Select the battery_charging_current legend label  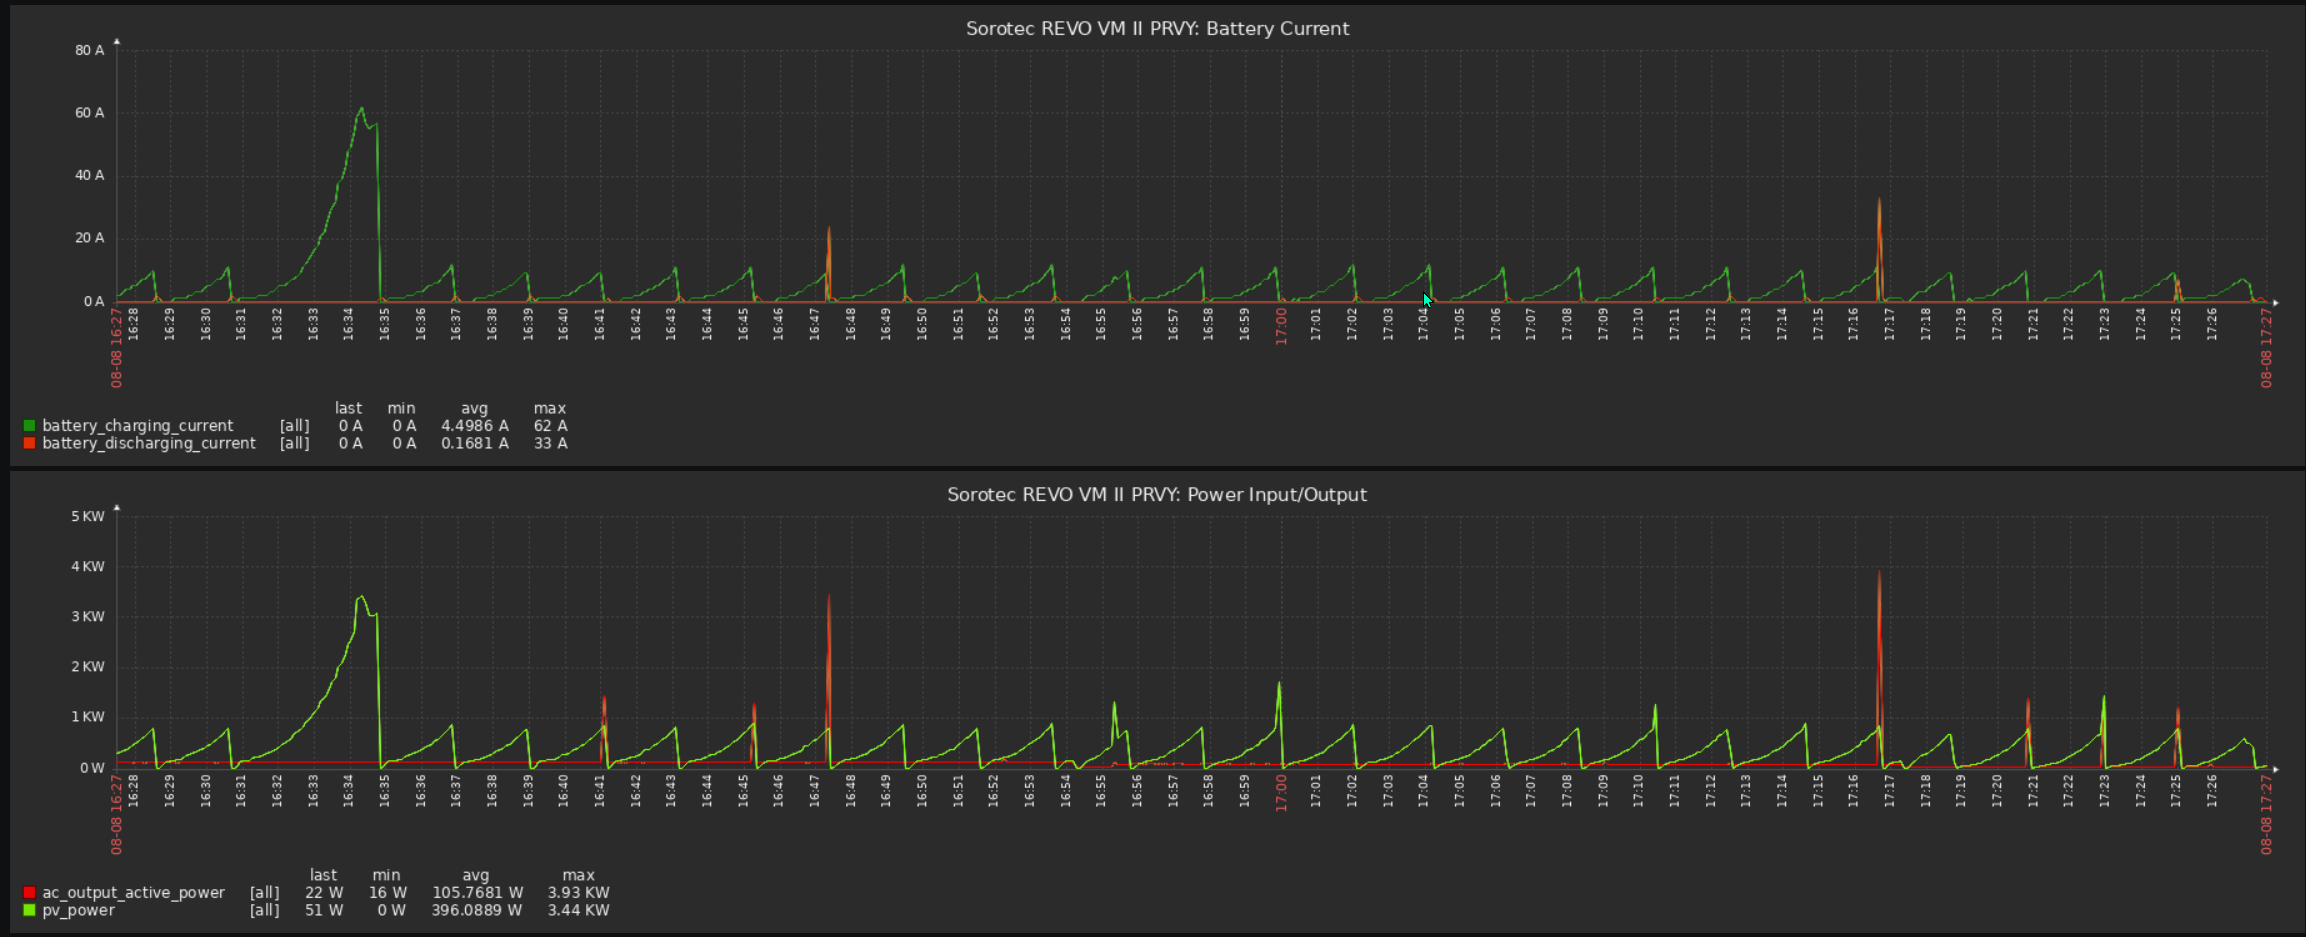138,426
